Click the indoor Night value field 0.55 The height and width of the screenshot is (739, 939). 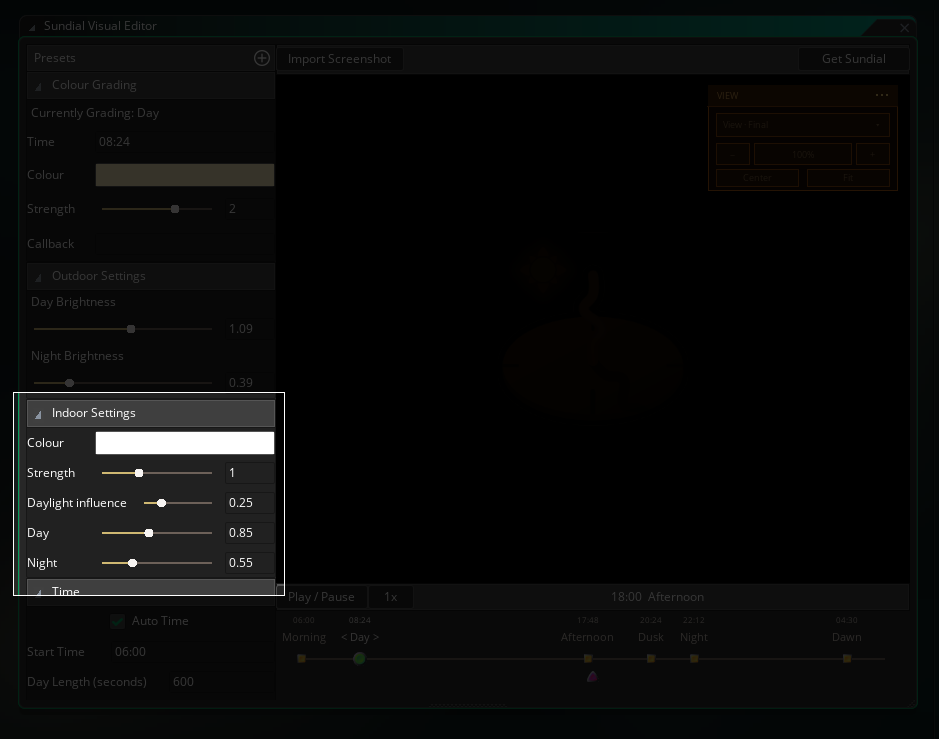(250, 563)
